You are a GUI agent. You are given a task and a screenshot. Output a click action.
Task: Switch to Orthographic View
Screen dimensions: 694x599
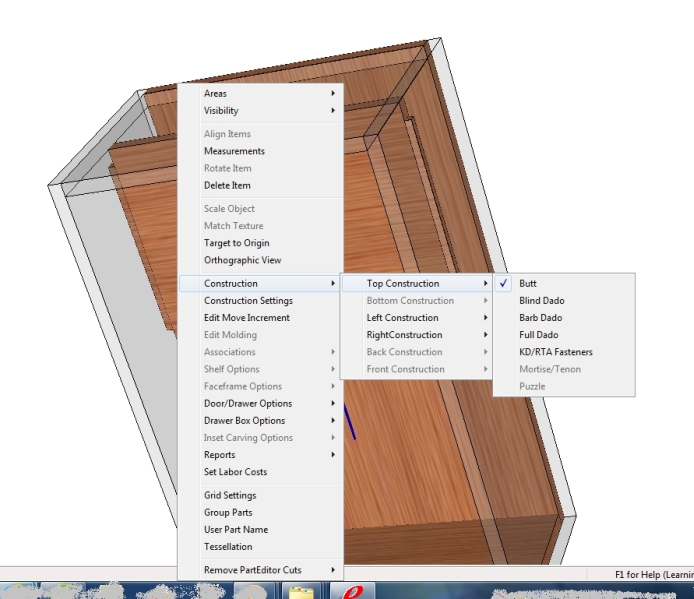coord(242,260)
